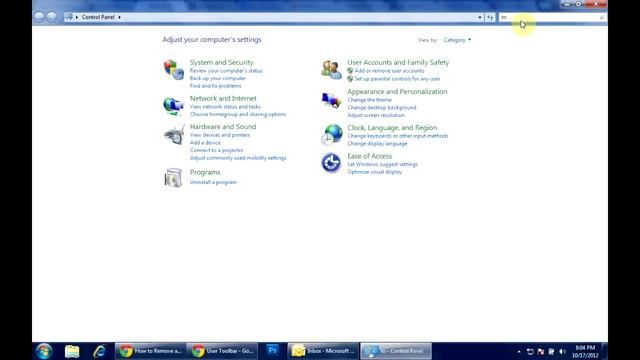Click Change the theme
The height and width of the screenshot is (360, 640).
click(x=369, y=100)
